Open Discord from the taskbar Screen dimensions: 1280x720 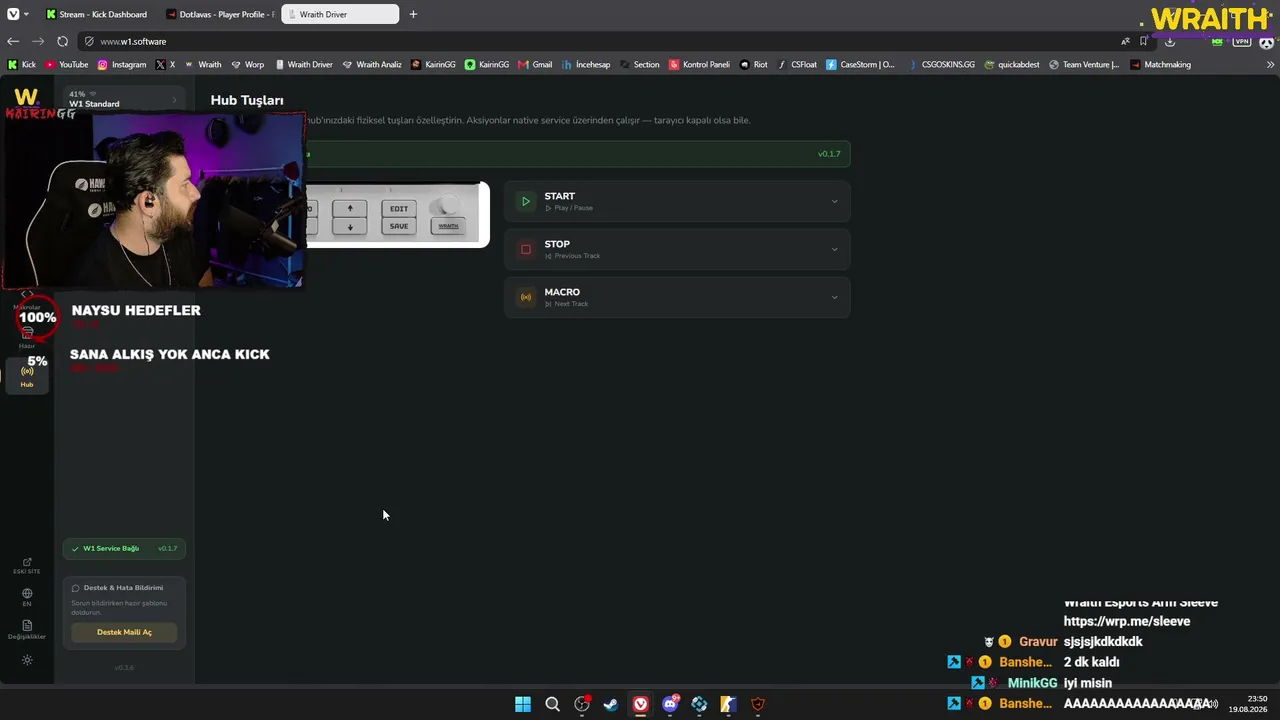pyautogui.click(x=670, y=704)
